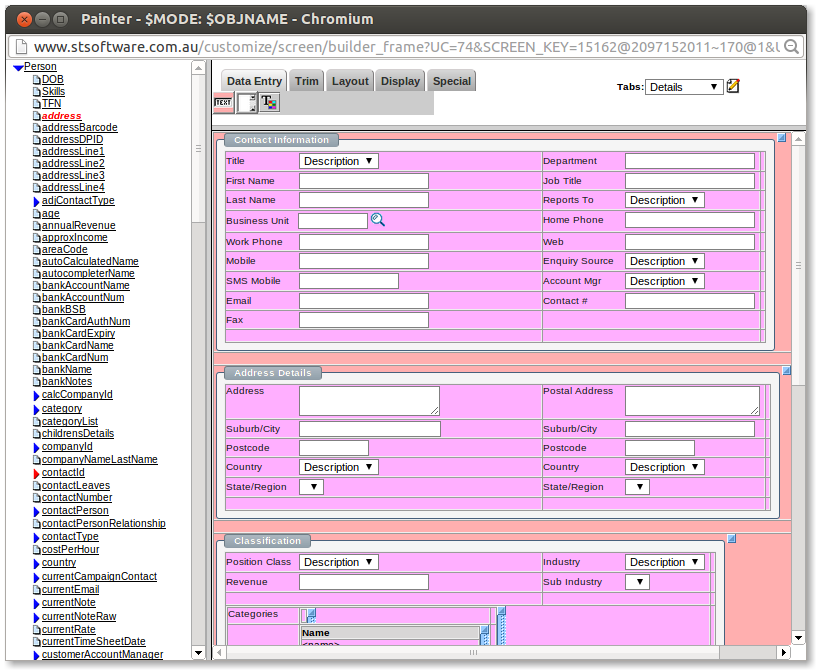The height and width of the screenshot is (670, 816).
Task: Open the Business Unit lookup magnifier
Action: click(x=378, y=220)
